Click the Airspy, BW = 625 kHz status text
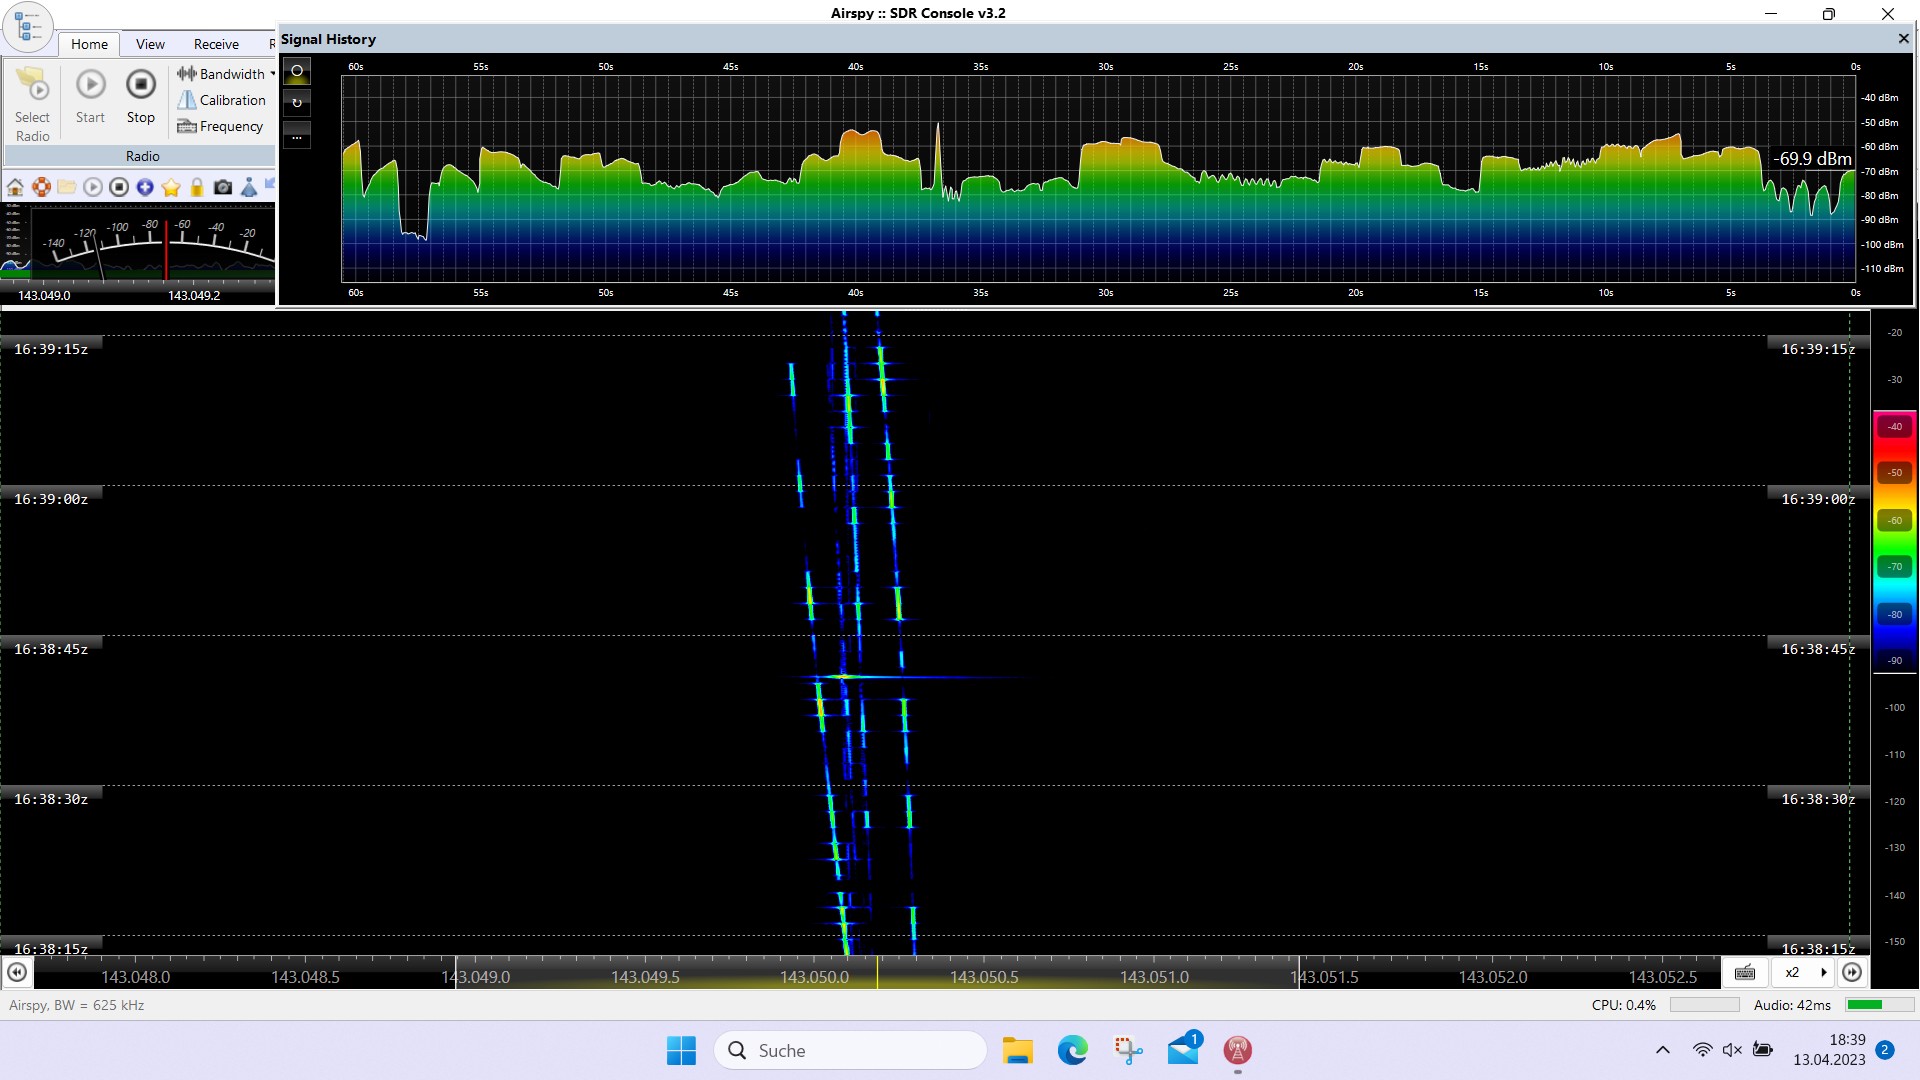 pyautogui.click(x=77, y=1005)
